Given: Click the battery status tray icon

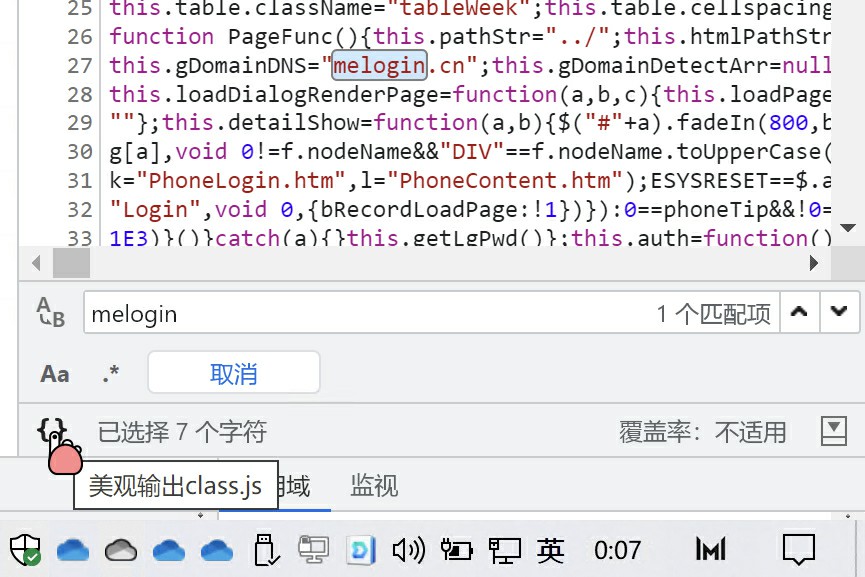Looking at the screenshot, I should (456, 550).
